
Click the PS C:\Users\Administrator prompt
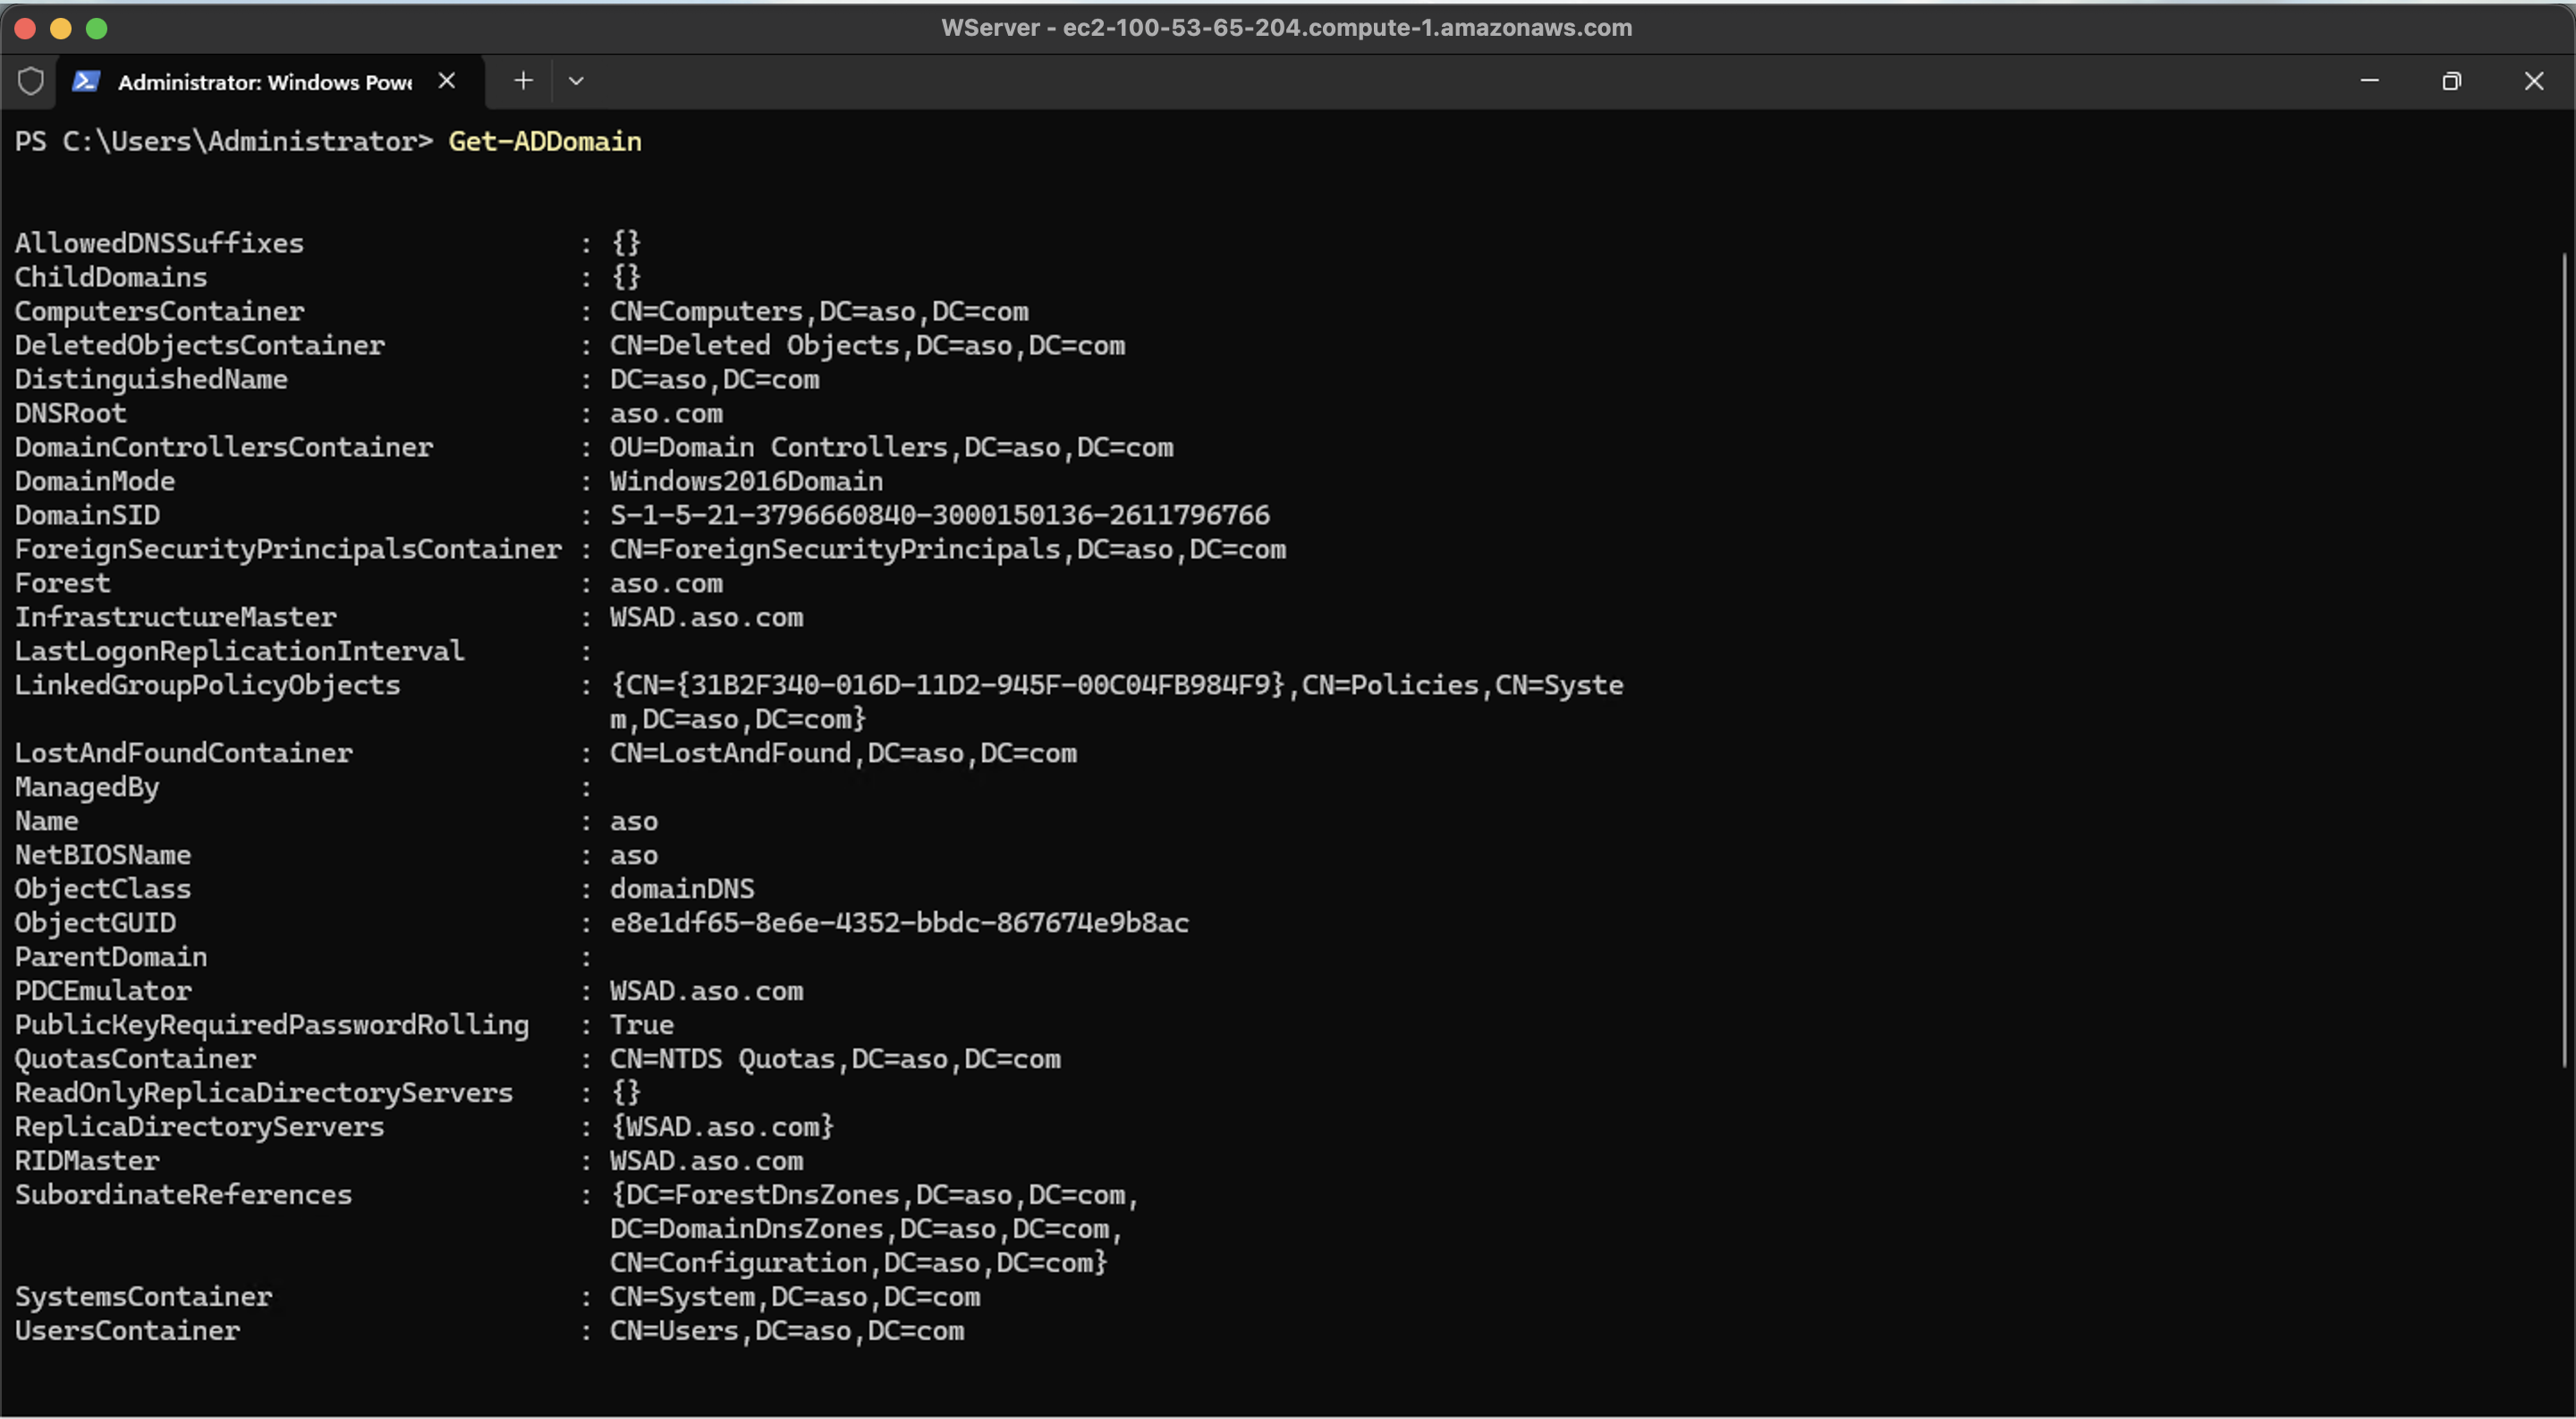pos(223,141)
